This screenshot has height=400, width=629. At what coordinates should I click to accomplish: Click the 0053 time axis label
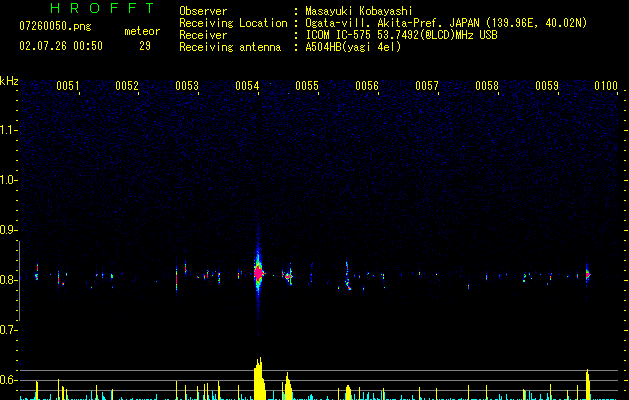coord(187,86)
